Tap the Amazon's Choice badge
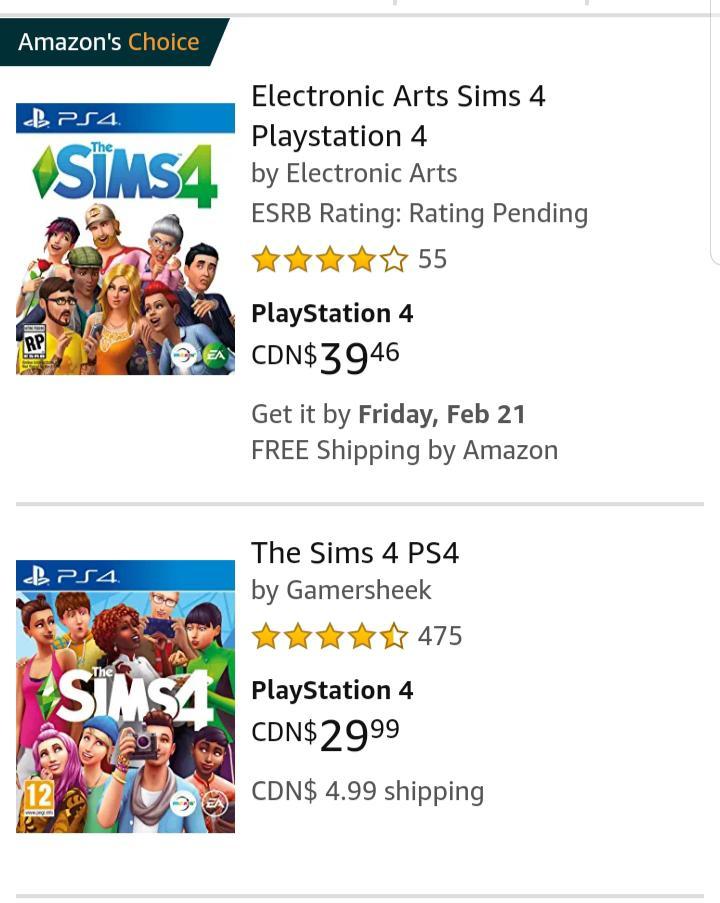This screenshot has height=903, width=720. coord(109,42)
